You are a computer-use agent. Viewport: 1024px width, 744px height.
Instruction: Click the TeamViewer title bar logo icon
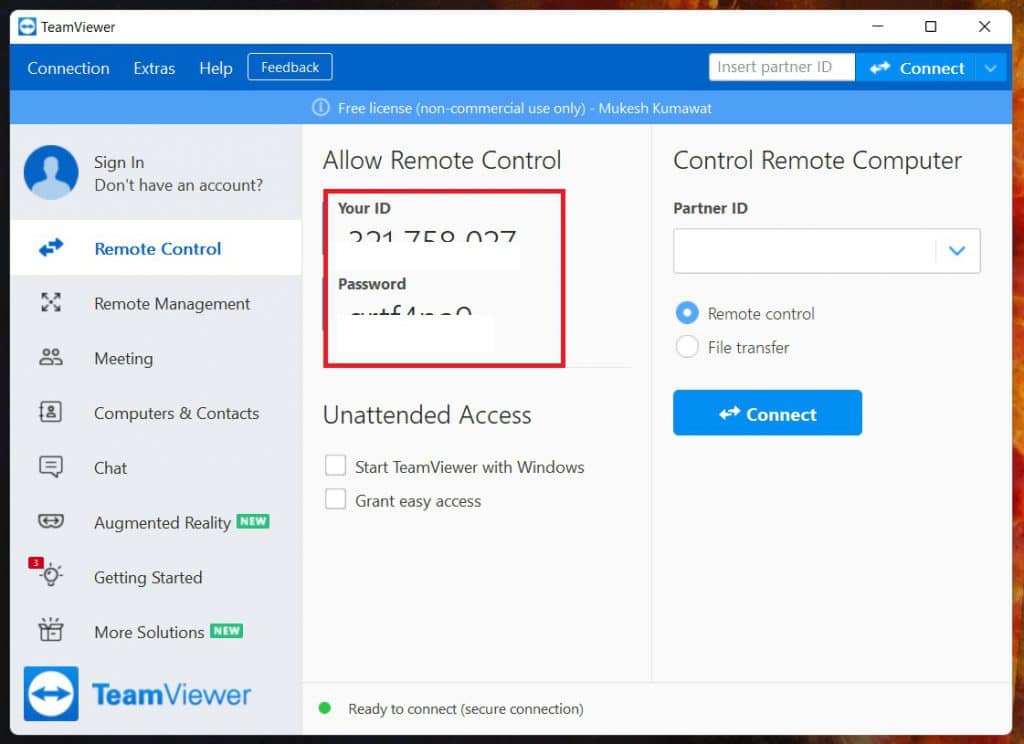27,27
